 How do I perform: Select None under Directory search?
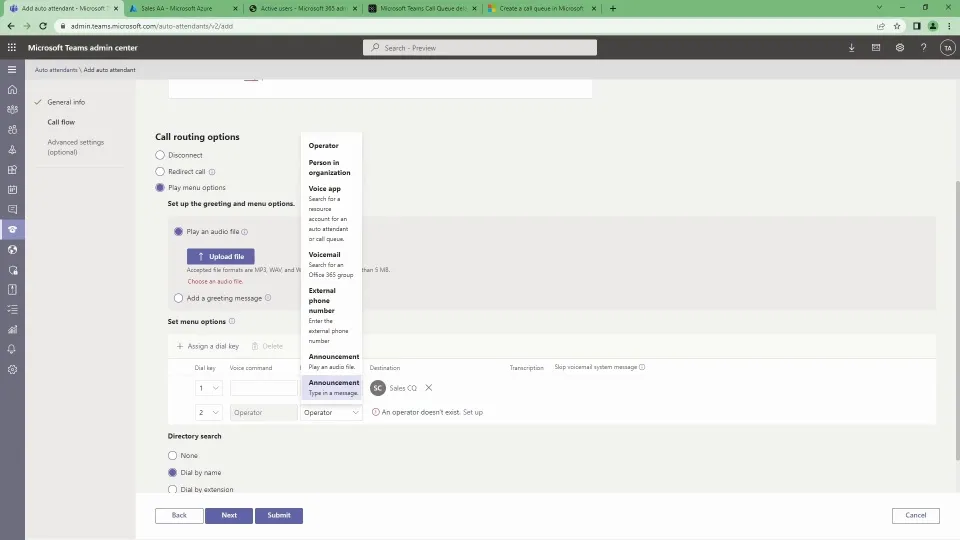pyautogui.click(x=172, y=456)
